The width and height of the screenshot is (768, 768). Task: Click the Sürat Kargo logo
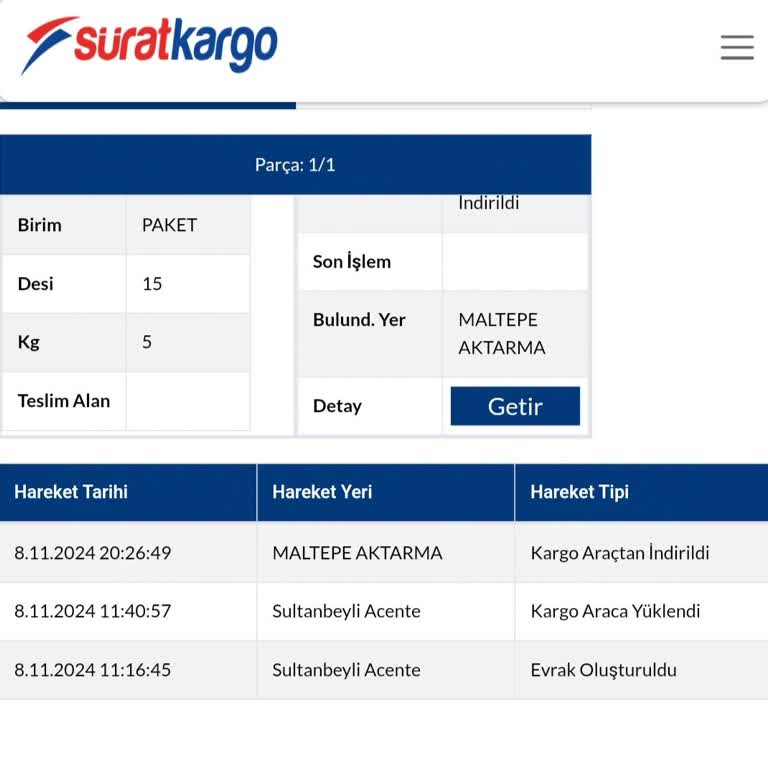(x=149, y=45)
